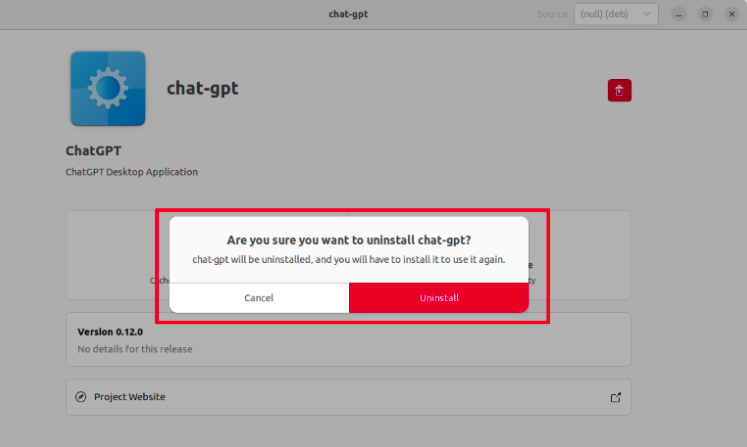The height and width of the screenshot is (447, 747).
Task: Open the Project Website row
Action: coord(348,397)
